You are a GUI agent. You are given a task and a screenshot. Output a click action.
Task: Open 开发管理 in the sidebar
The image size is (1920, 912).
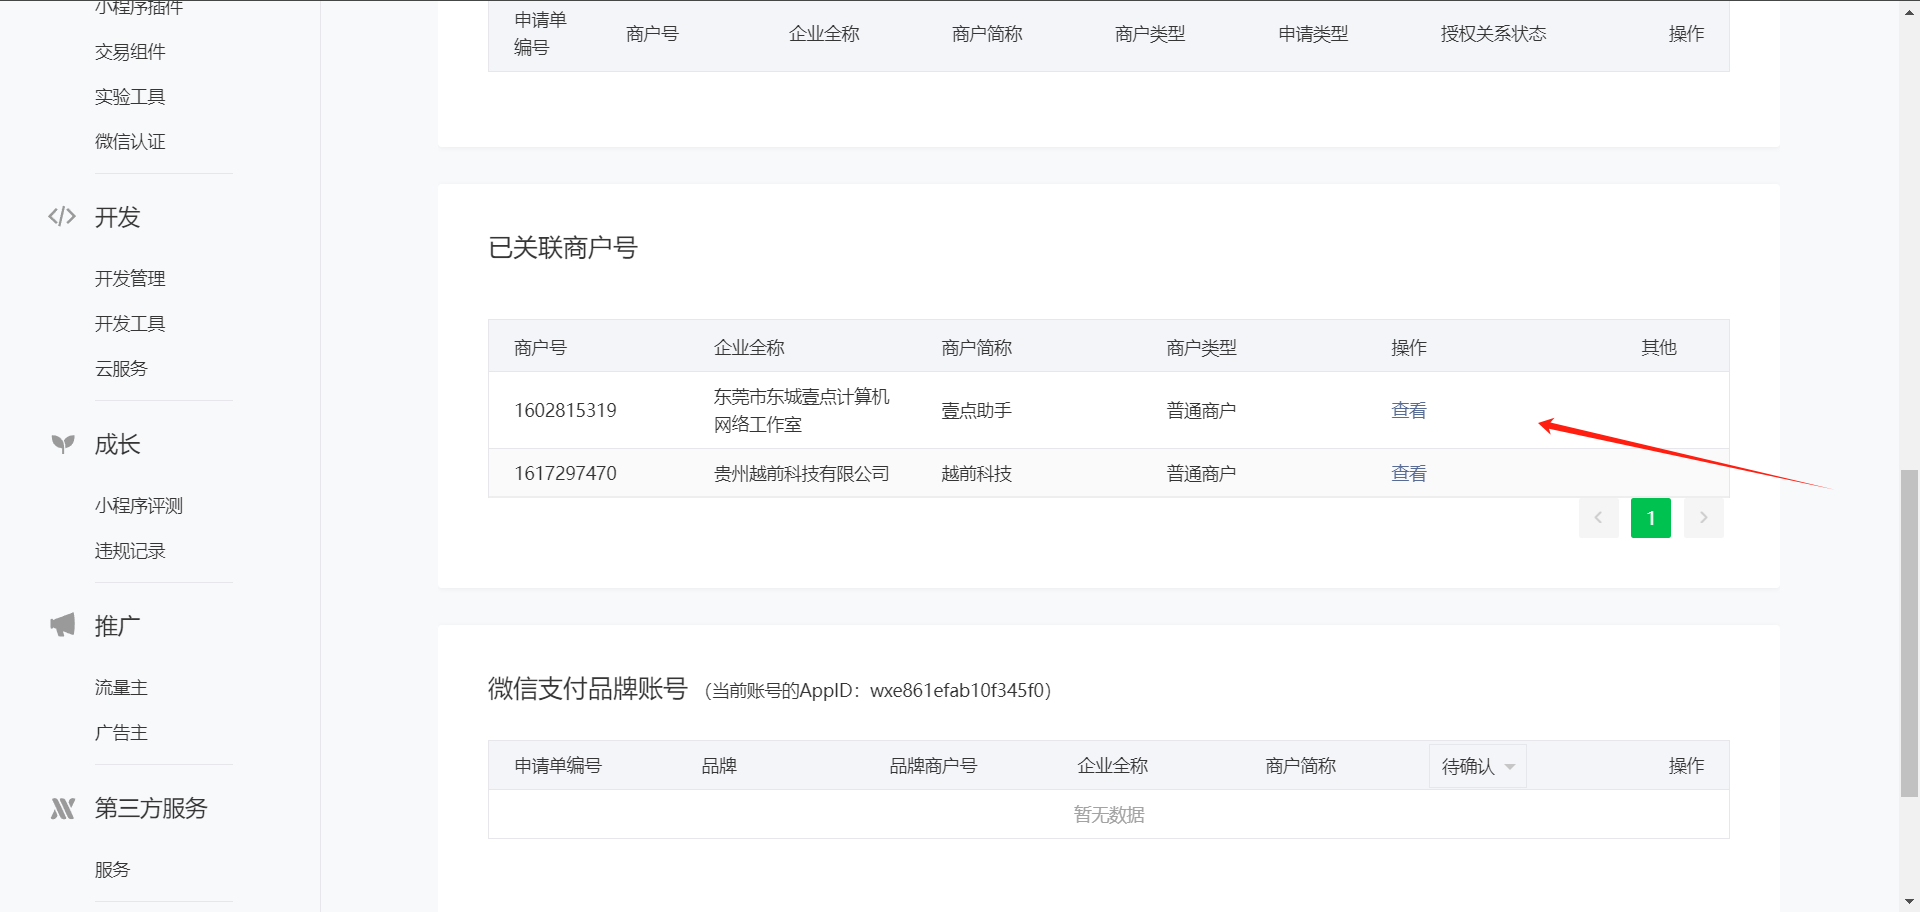pyautogui.click(x=130, y=279)
